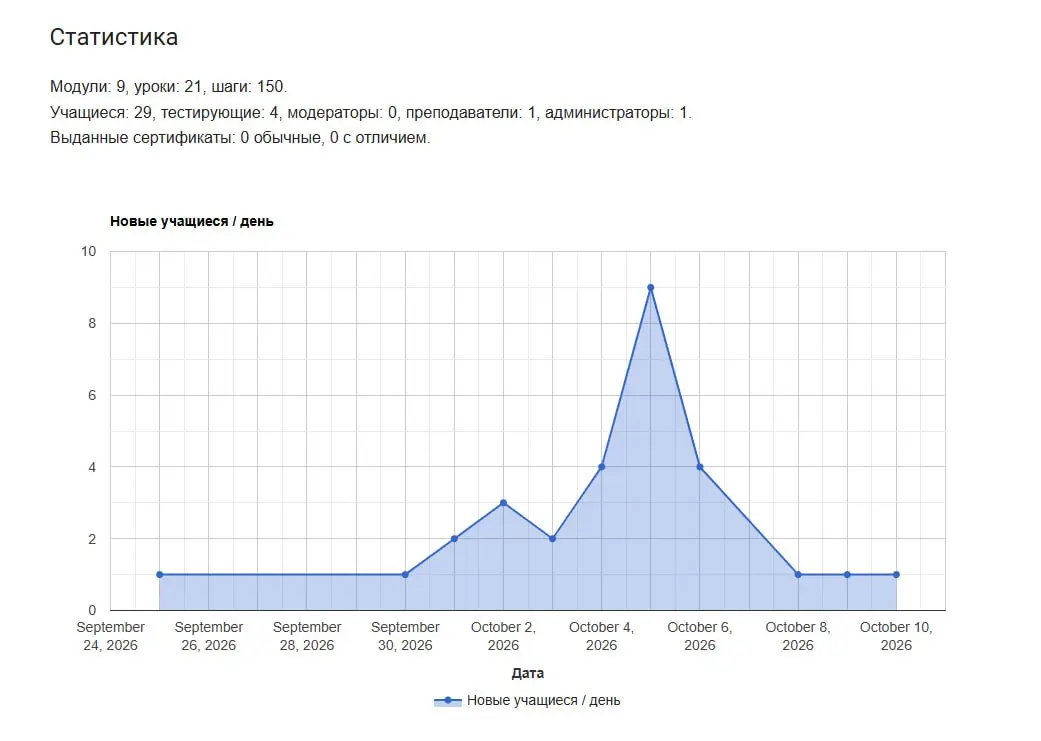Click the first data point on September 25

click(159, 574)
